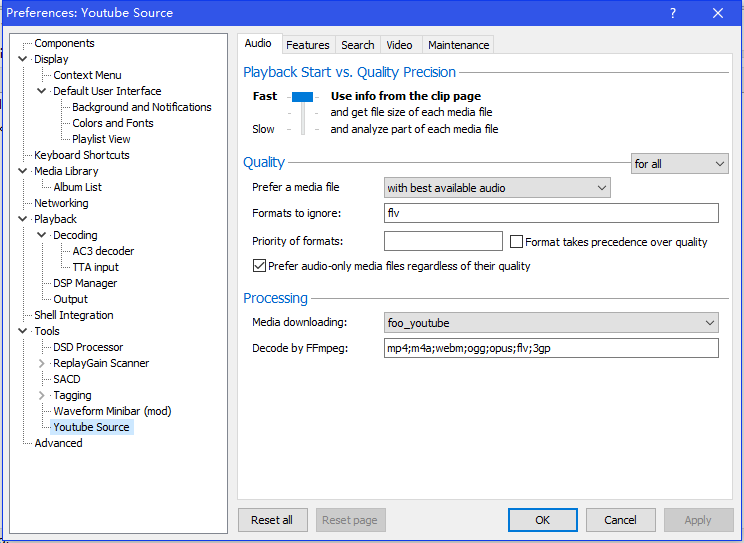Switch to the Maintenance tab
Screen dimensions: 744x543
pyautogui.click(x=458, y=45)
